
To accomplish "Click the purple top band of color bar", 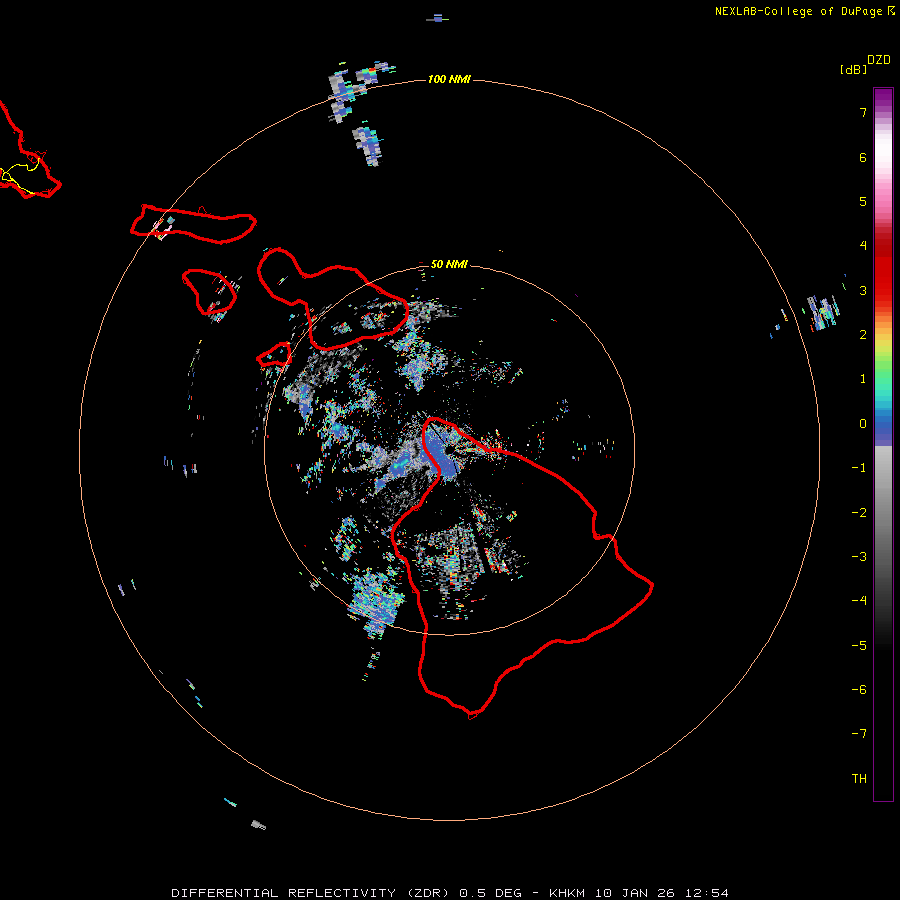I will click(x=883, y=99).
